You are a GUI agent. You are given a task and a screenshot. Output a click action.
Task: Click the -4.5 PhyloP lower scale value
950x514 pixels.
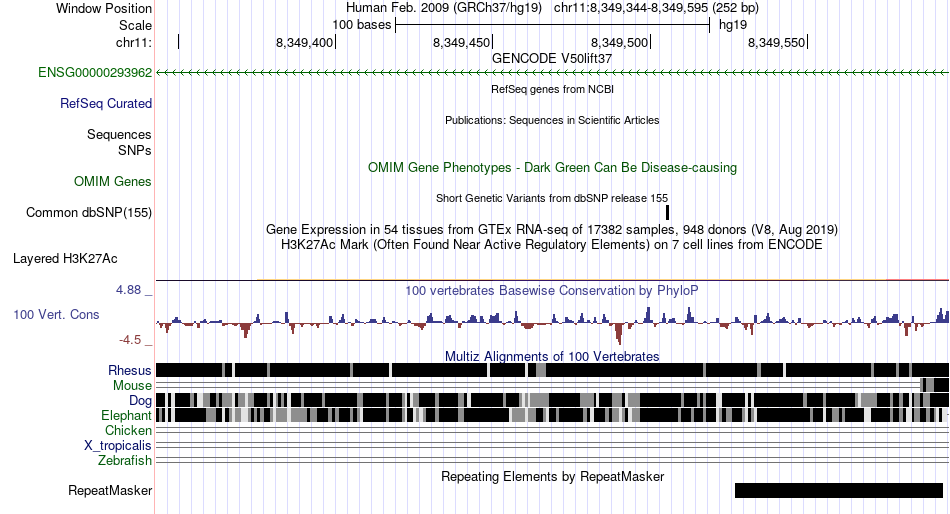[x=130, y=340]
